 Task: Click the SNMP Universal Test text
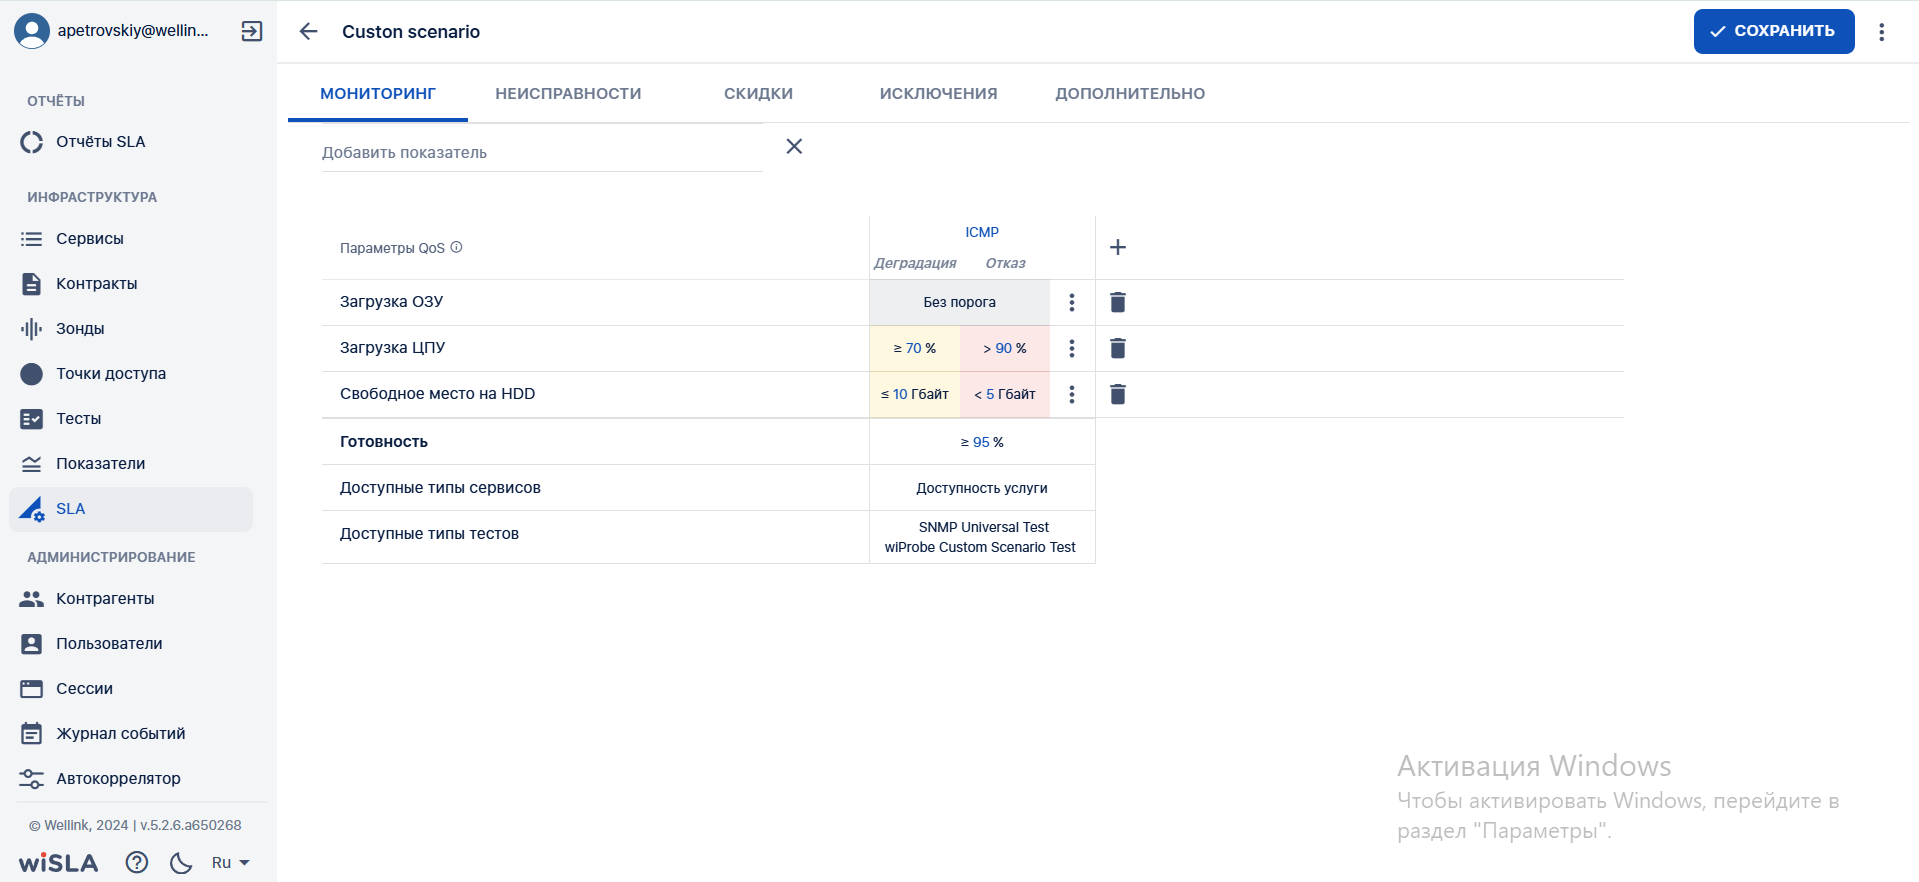(984, 527)
